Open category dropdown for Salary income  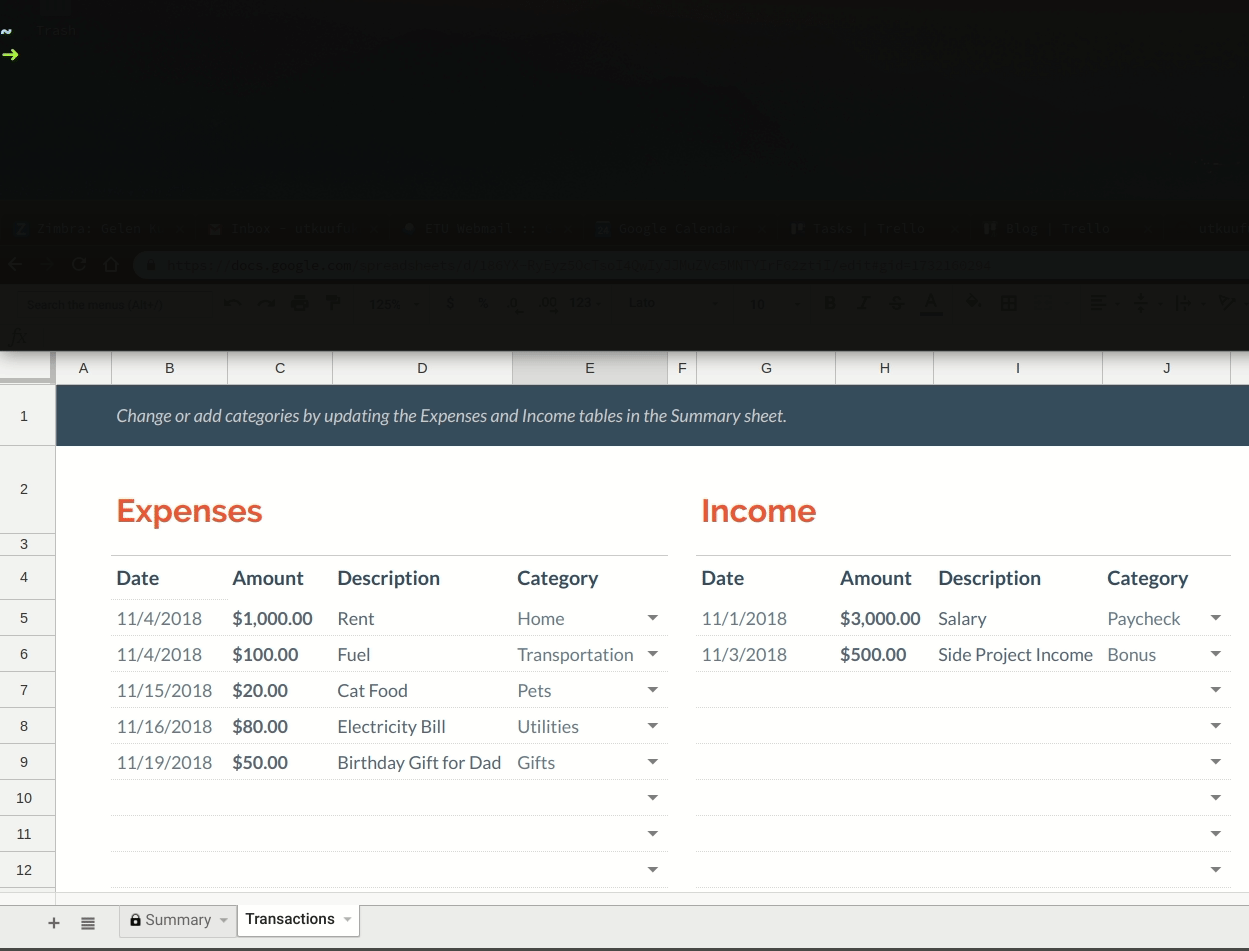(x=1216, y=618)
